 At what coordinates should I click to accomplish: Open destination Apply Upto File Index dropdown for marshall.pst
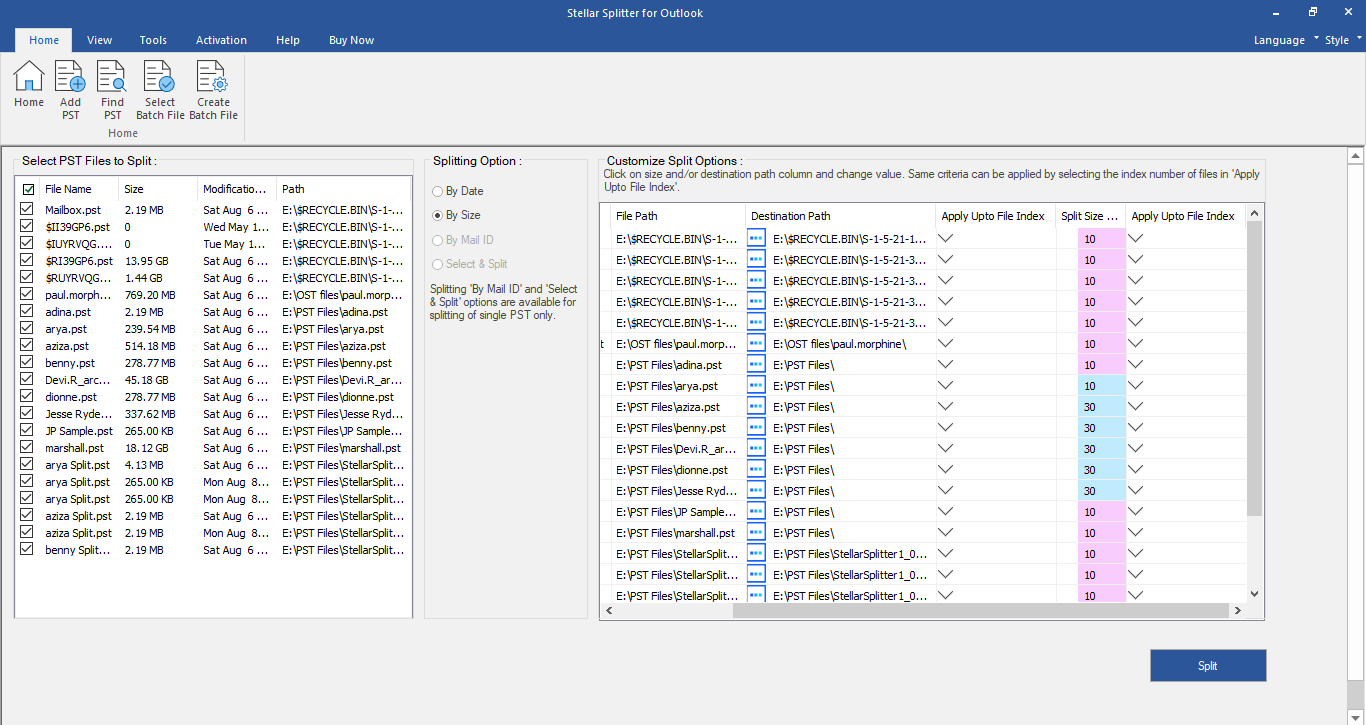tap(945, 532)
